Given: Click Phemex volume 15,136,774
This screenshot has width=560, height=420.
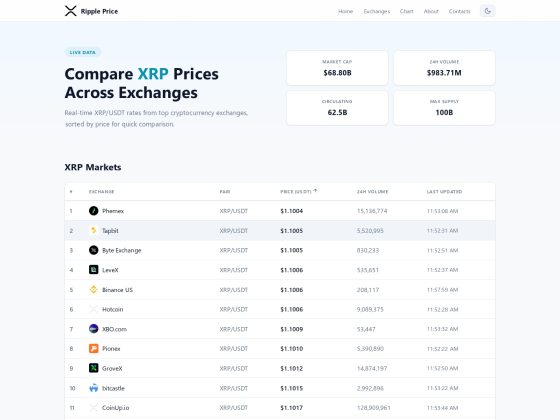Looking at the screenshot, I should coord(372,211).
